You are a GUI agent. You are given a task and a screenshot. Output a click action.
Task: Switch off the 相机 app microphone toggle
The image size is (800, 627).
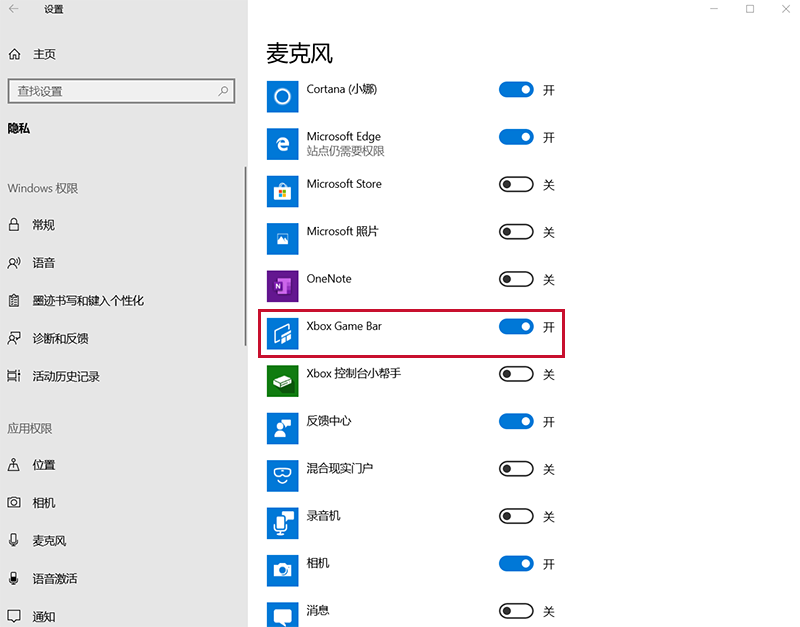pos(516,564)
